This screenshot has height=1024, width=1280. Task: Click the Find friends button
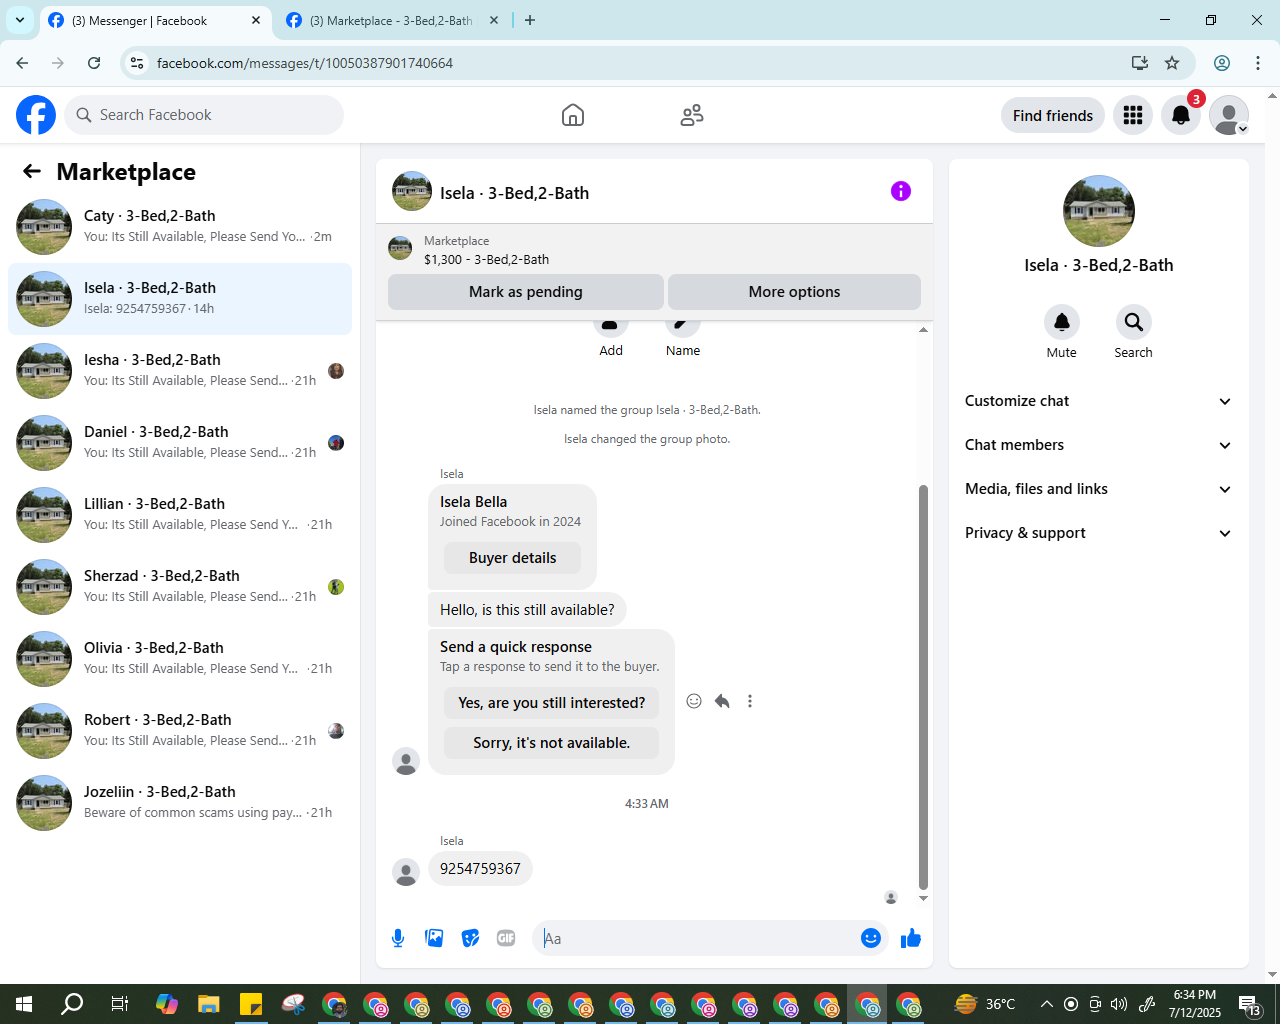pos(1053,115)
